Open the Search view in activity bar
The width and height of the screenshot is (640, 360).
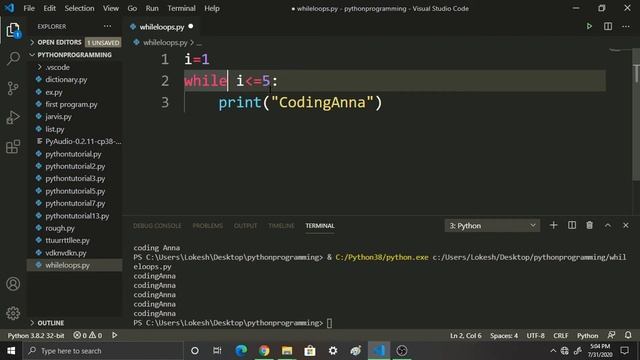tap(13, 58)
